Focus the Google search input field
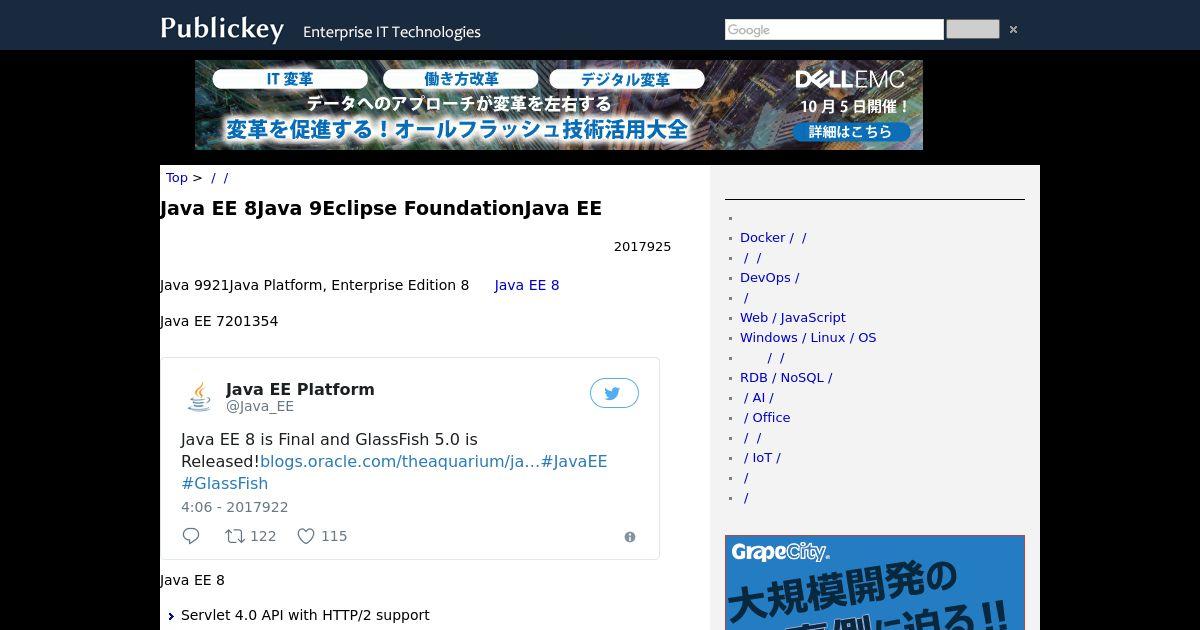 coord(834,30)
